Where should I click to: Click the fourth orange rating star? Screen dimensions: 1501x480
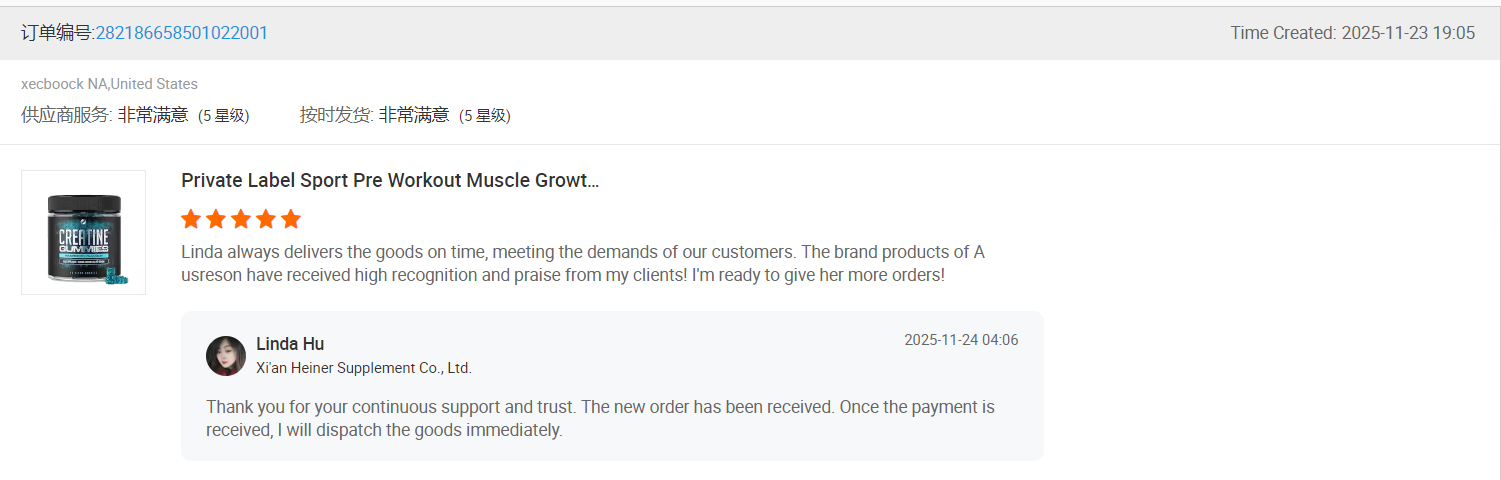point(266,219)
